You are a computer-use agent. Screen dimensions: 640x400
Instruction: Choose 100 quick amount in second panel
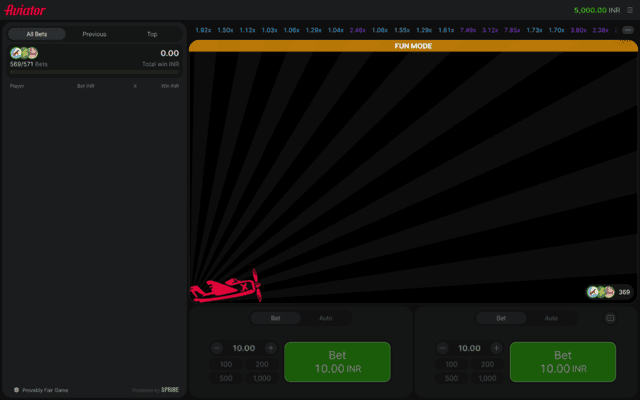(451, 364)
